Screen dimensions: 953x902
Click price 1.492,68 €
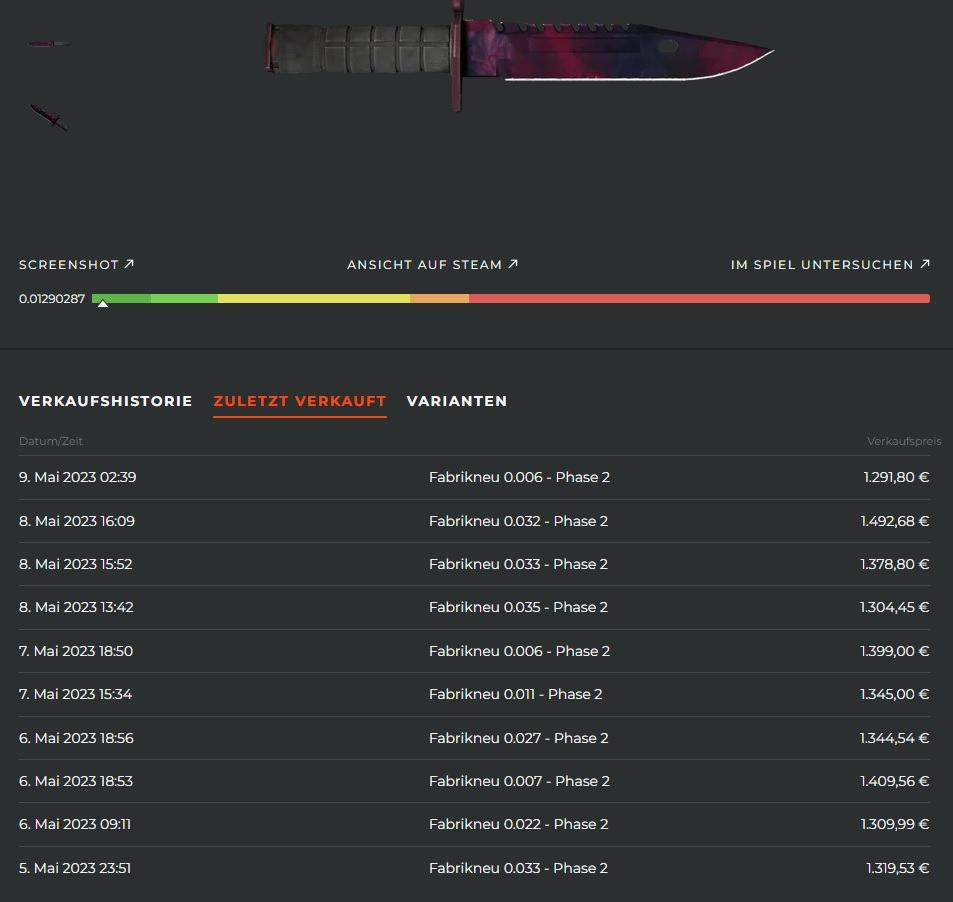click(895, 521)
